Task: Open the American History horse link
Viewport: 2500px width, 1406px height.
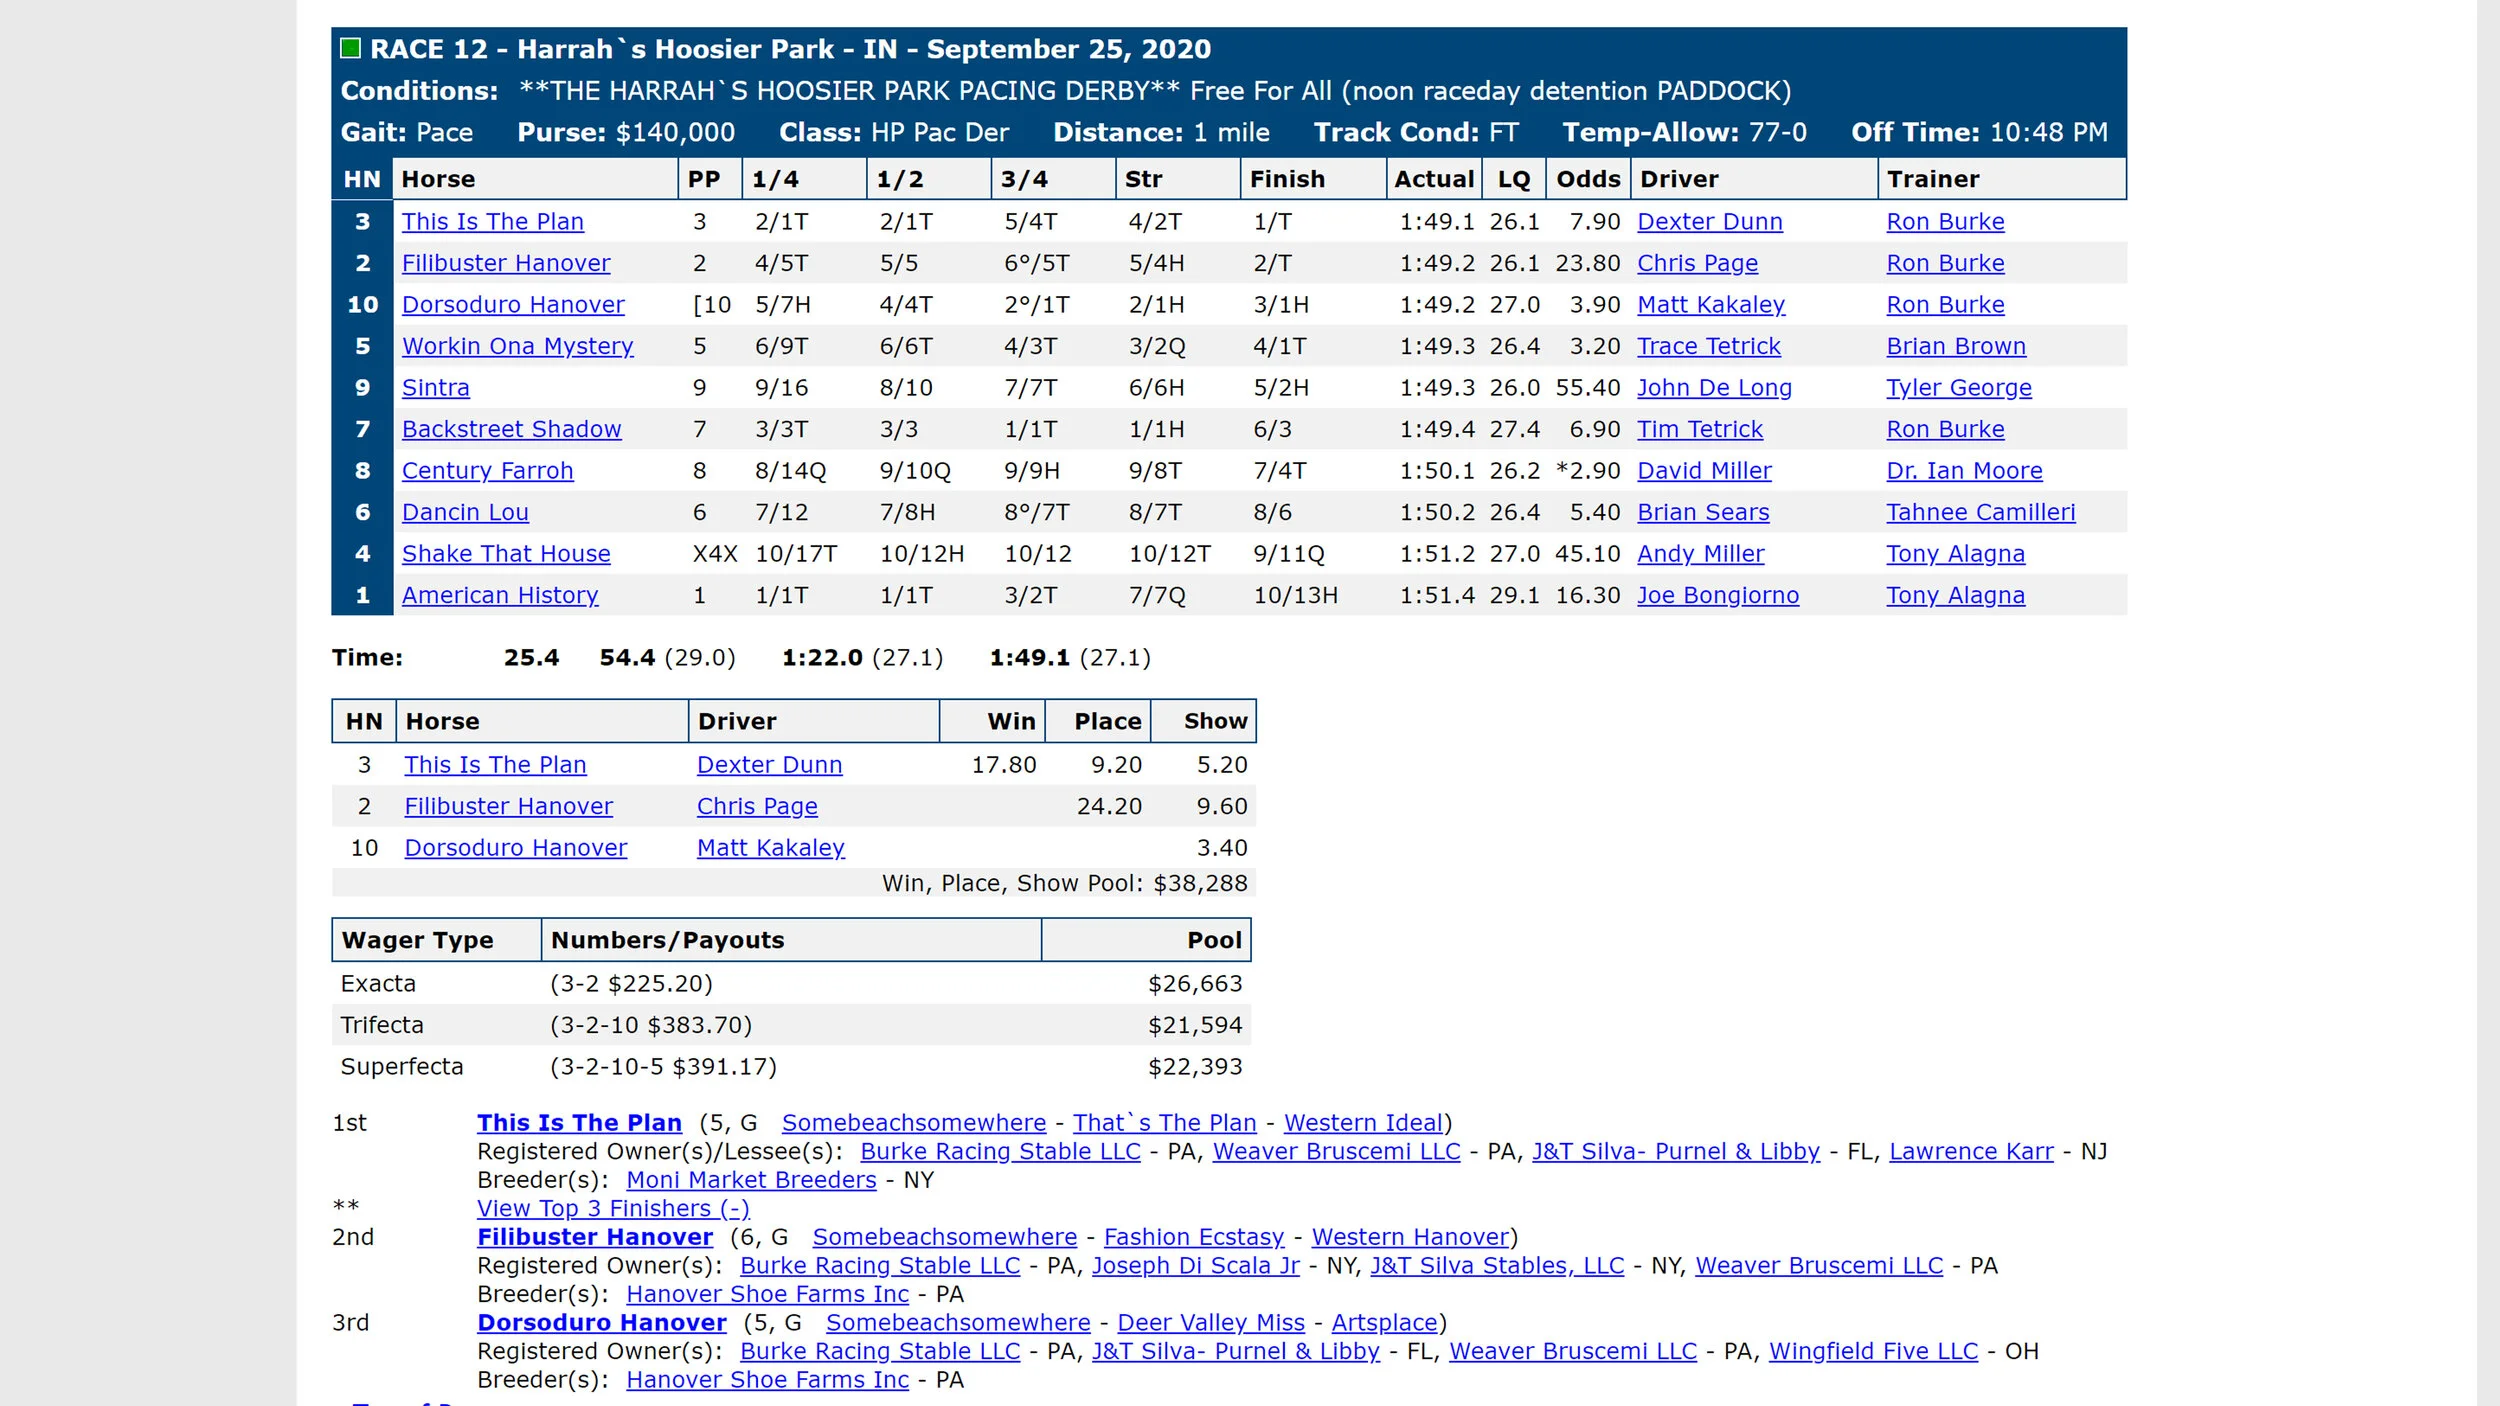Action: coord(500,595)
